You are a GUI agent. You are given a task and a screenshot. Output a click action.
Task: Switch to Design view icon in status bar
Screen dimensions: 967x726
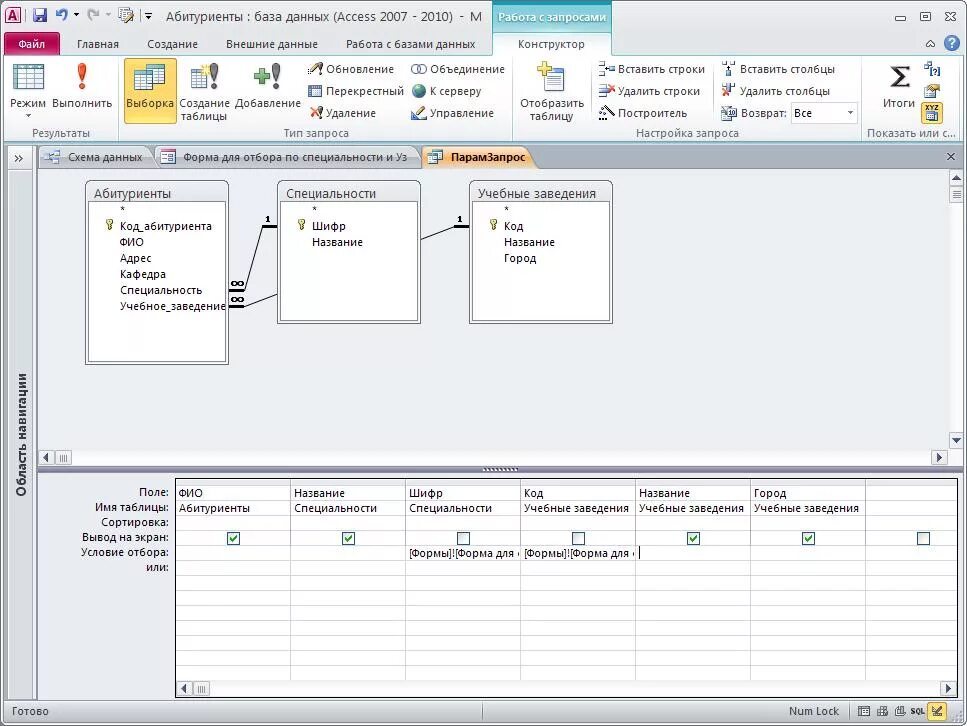(x=937, y=711)
